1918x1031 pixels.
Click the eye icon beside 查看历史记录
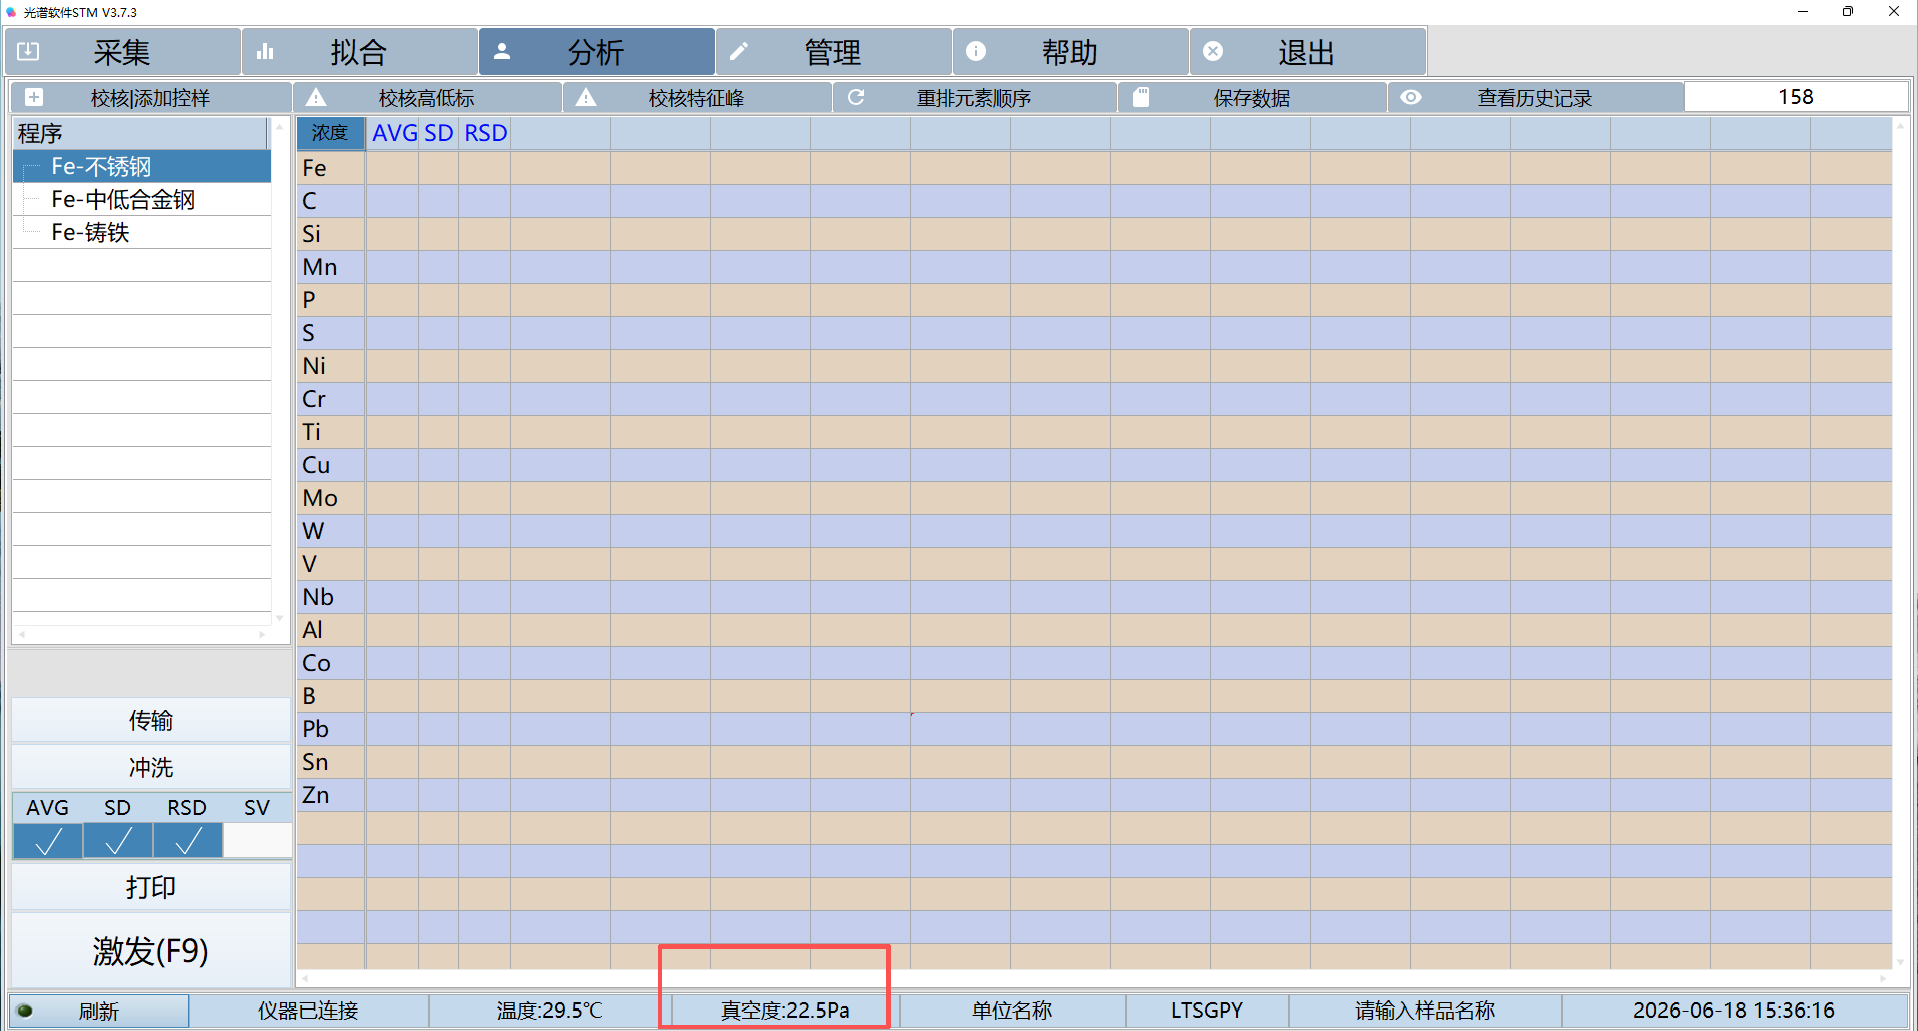point(1411,97)
